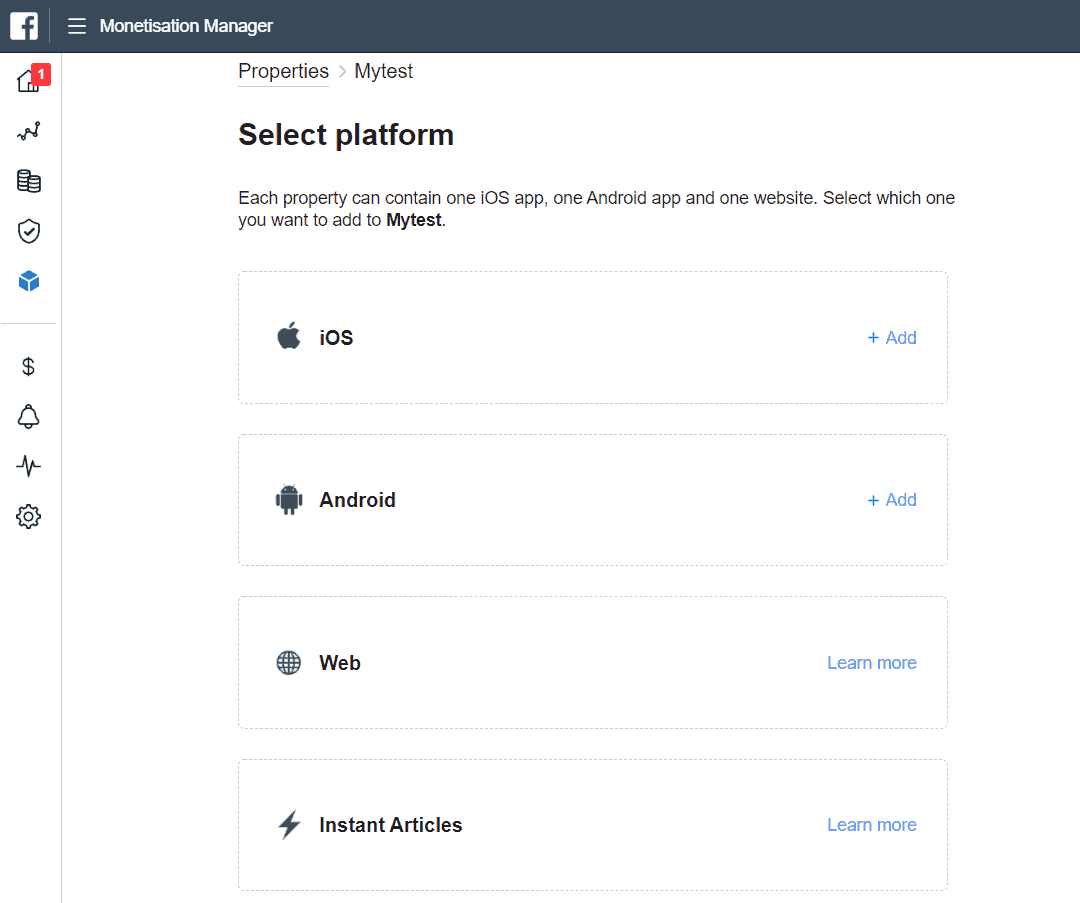Select the iOS platform card label
Screen dimensions: 1080x903
pos(336,338)
